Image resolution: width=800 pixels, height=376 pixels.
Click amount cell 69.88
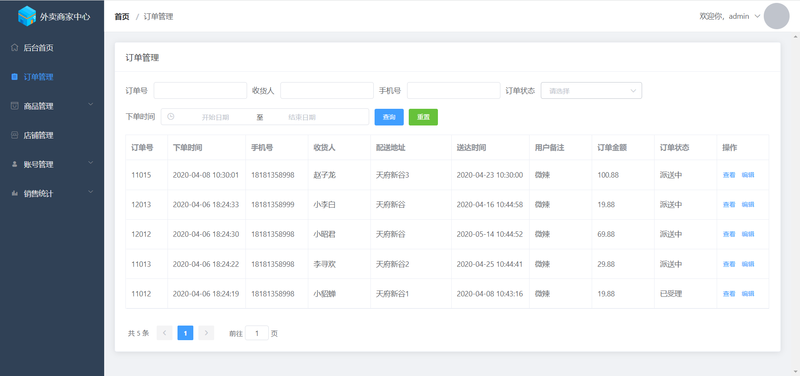click(606, 234)
